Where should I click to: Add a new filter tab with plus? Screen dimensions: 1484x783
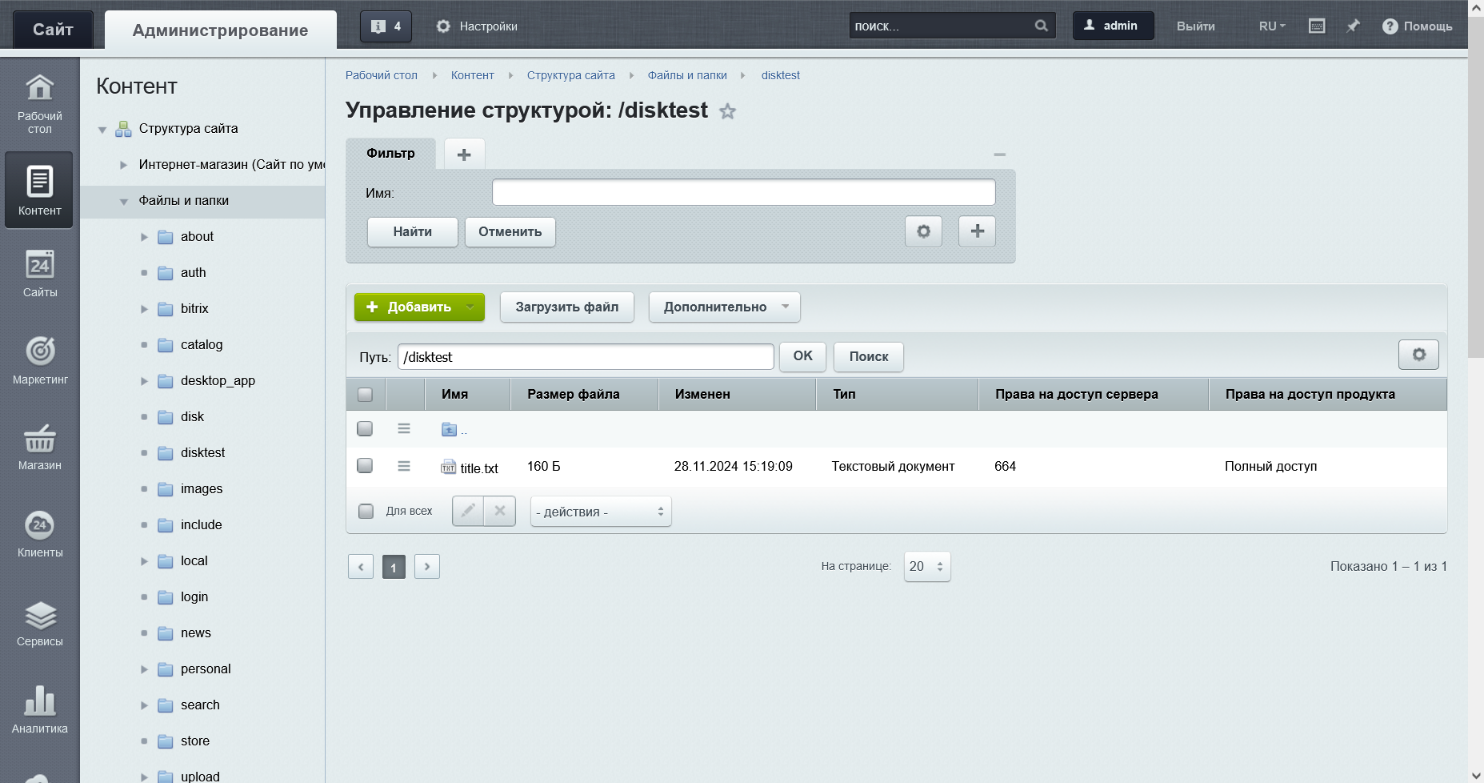(464, 154)
